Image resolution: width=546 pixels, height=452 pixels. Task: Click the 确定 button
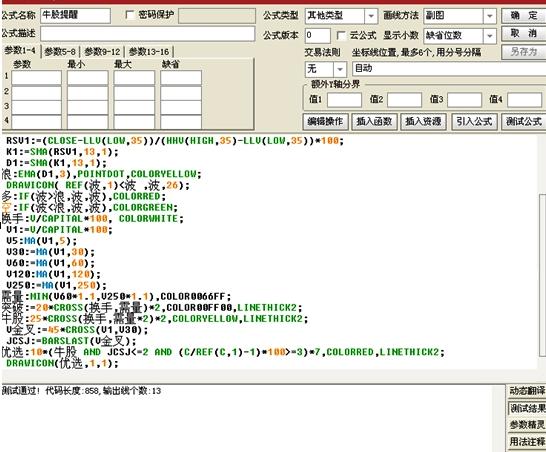pyautogui.click(x=524, y=16)
